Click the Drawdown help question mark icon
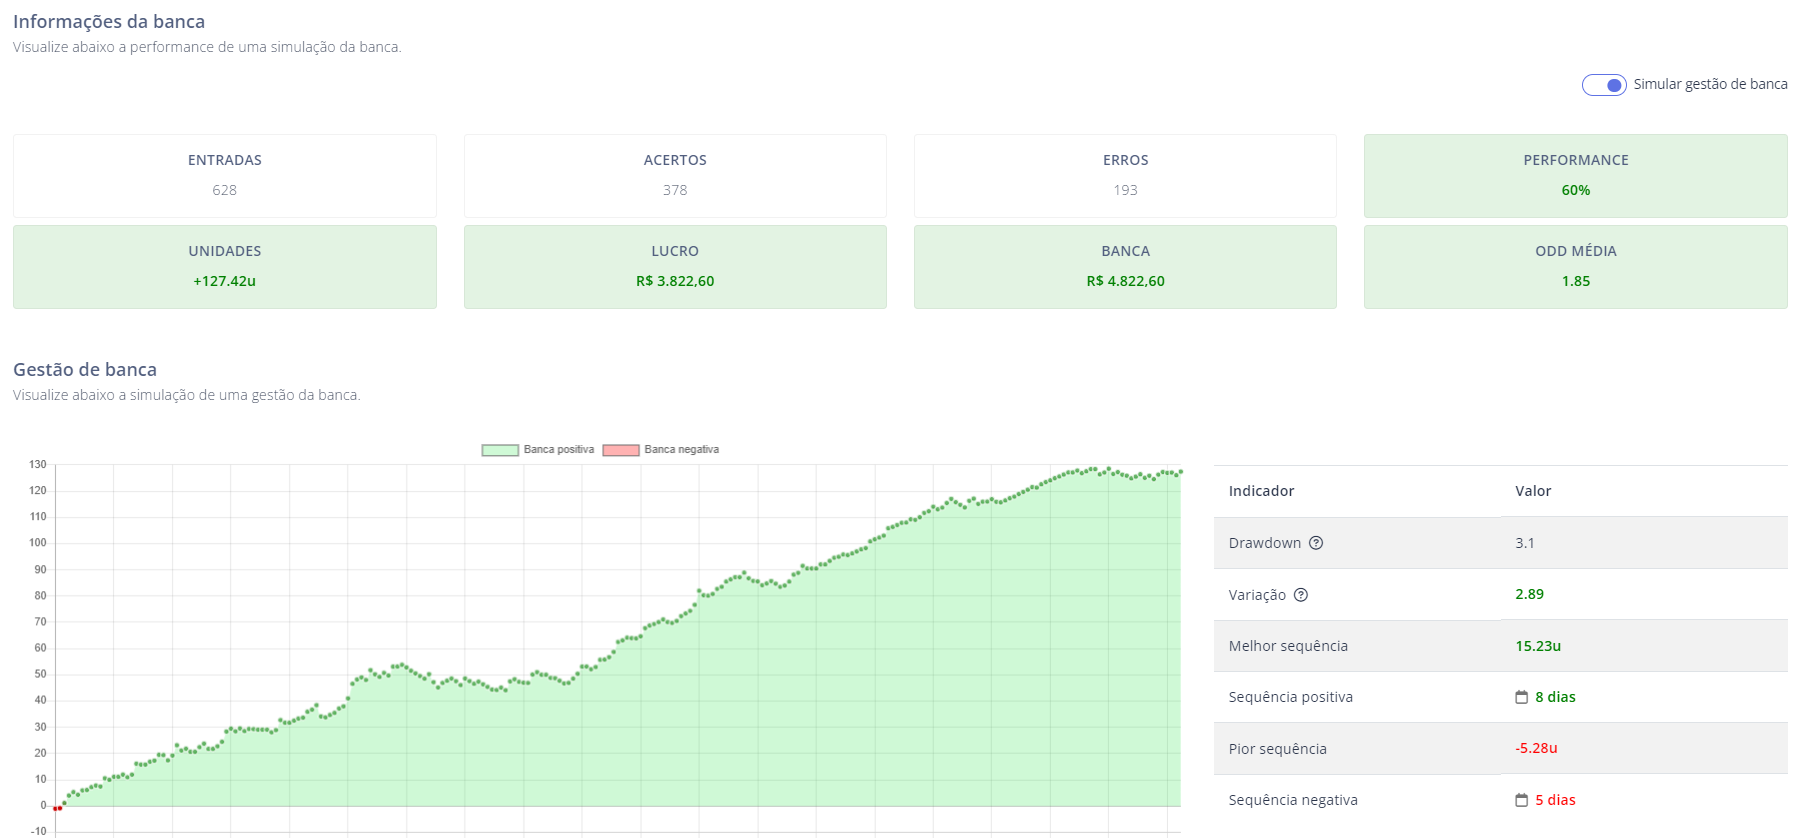Viewport: 1805px width, 838px height. 1316,543
